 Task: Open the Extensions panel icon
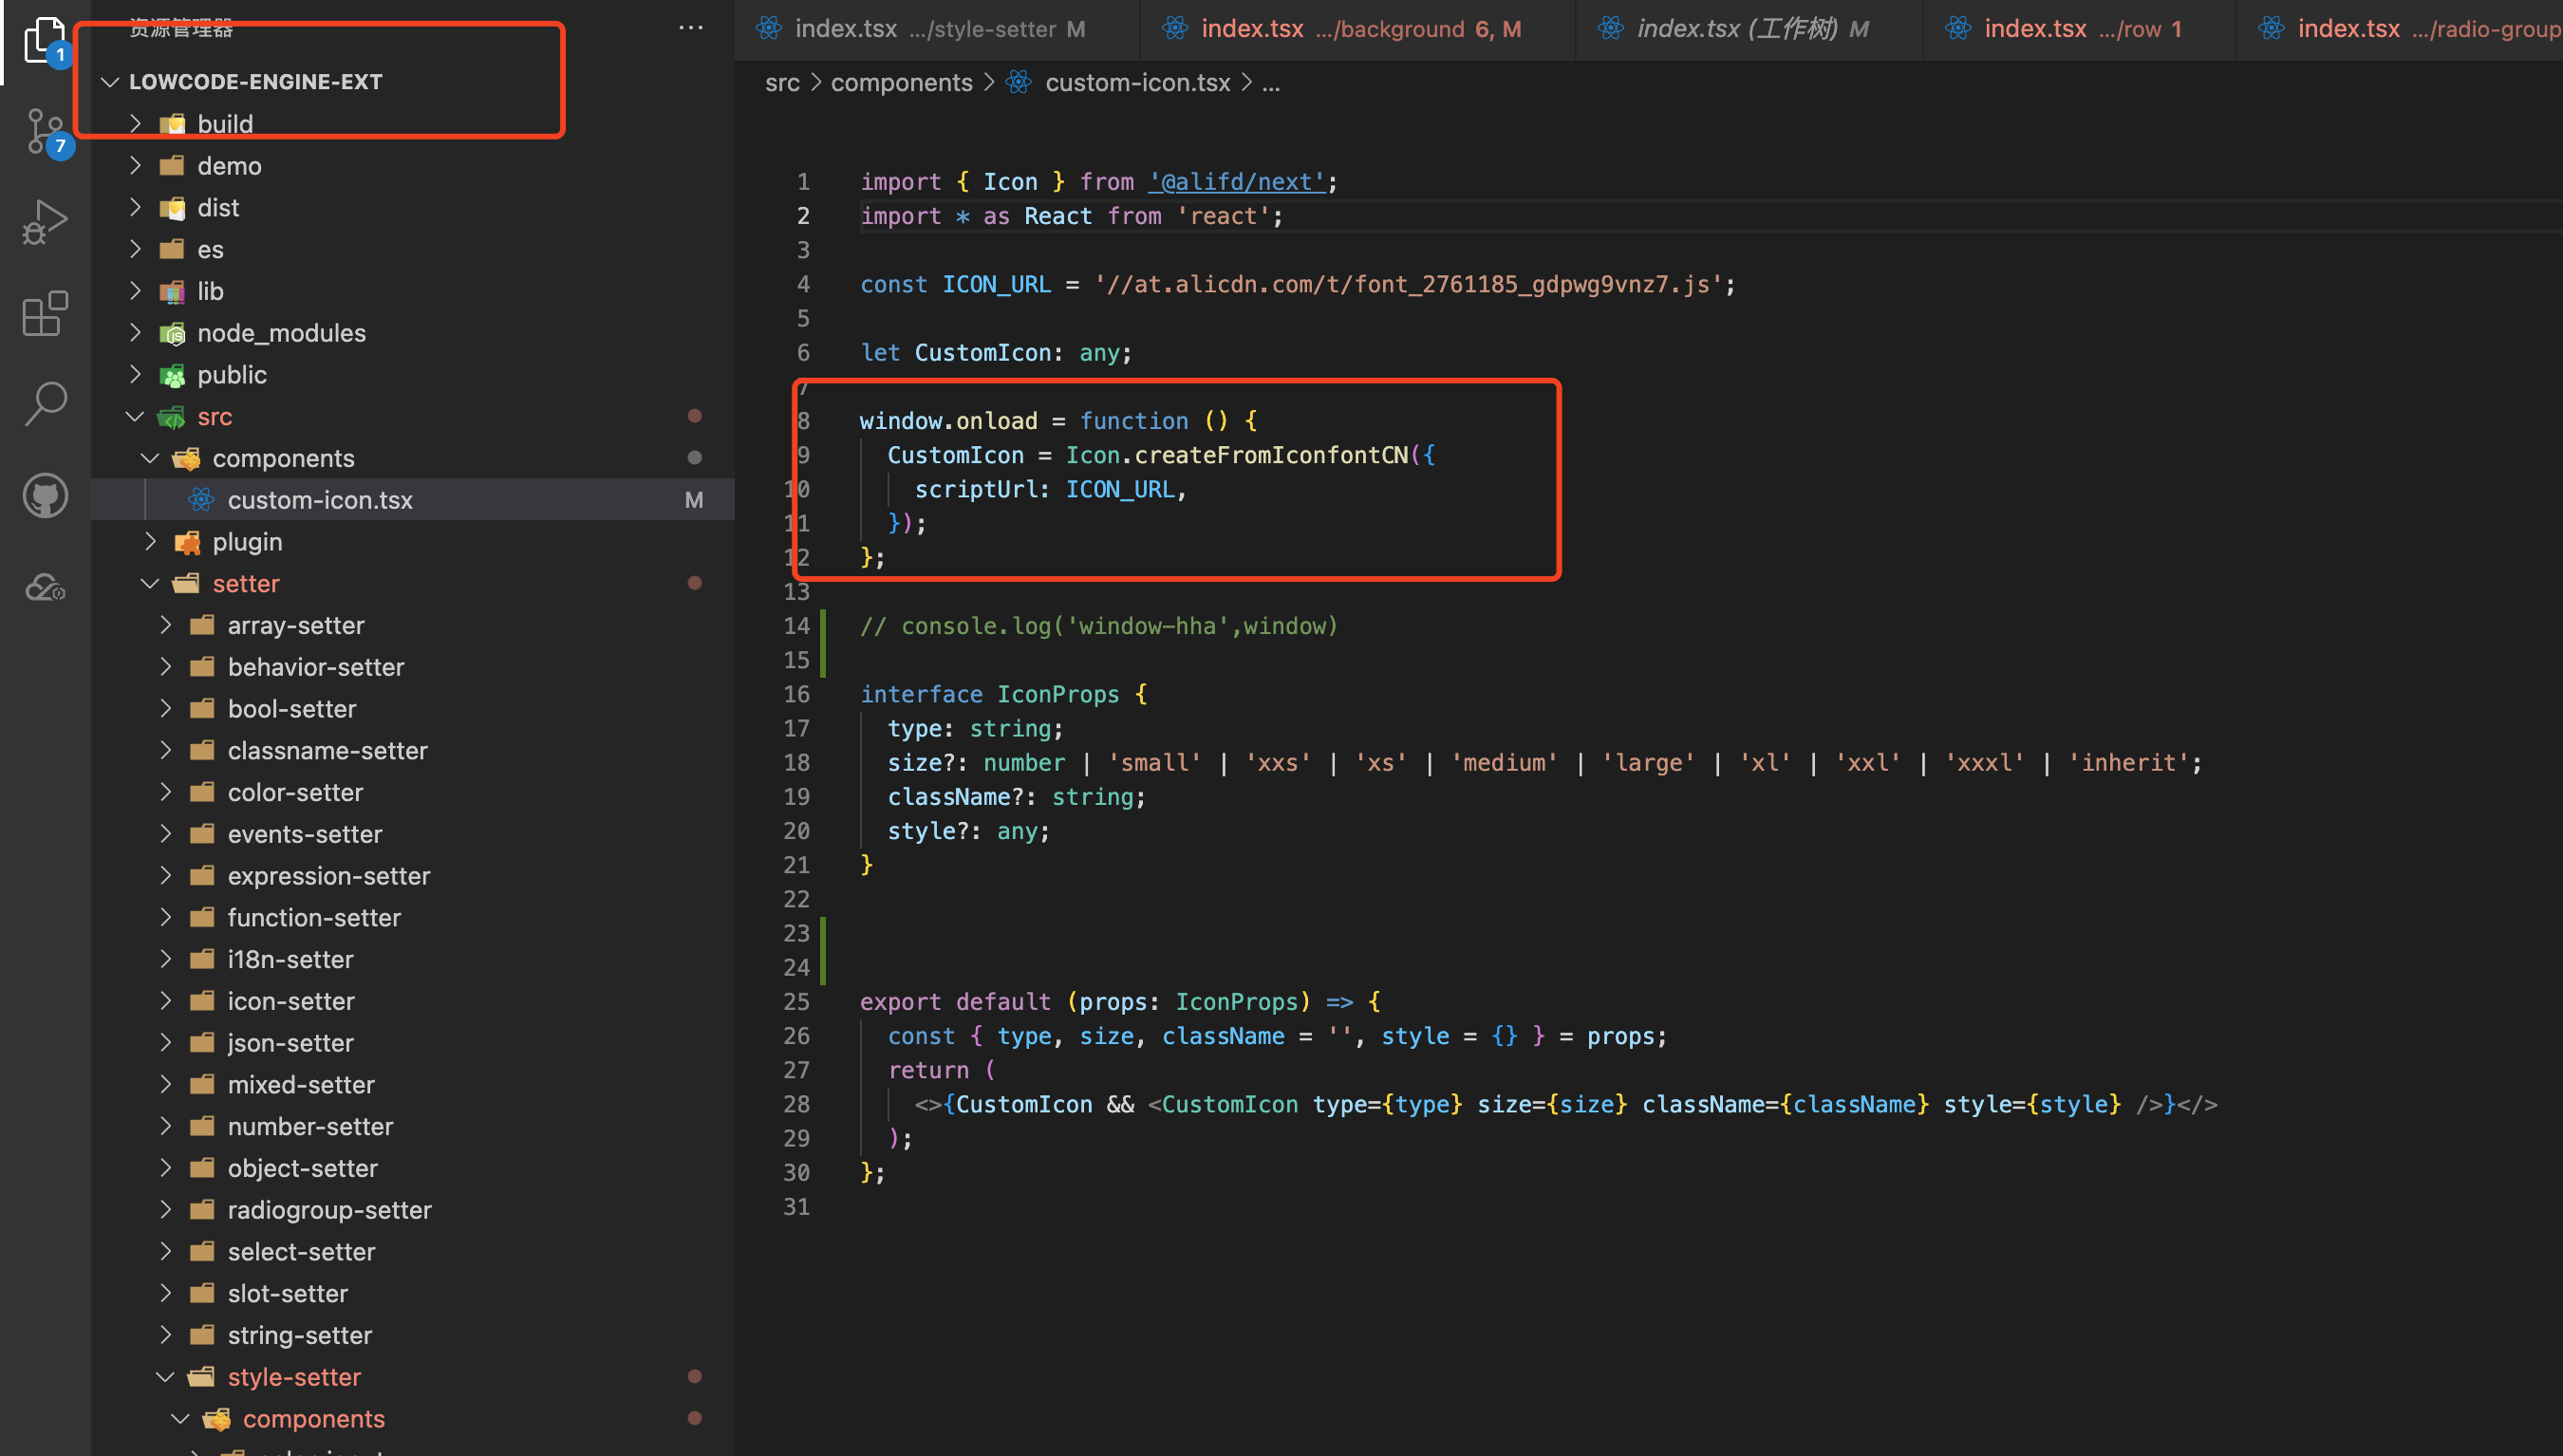click(x=44, y=313)
